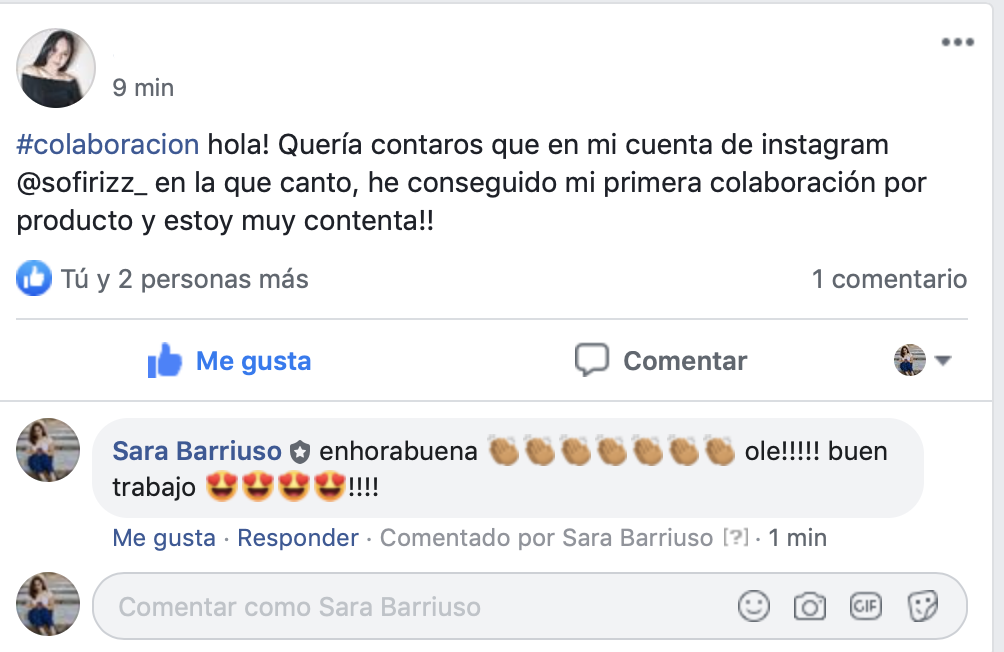The height and width of the screenshot is (652, 1004).
Task: Click the emoji smiley icon in comment box
Action: [754, 606]
